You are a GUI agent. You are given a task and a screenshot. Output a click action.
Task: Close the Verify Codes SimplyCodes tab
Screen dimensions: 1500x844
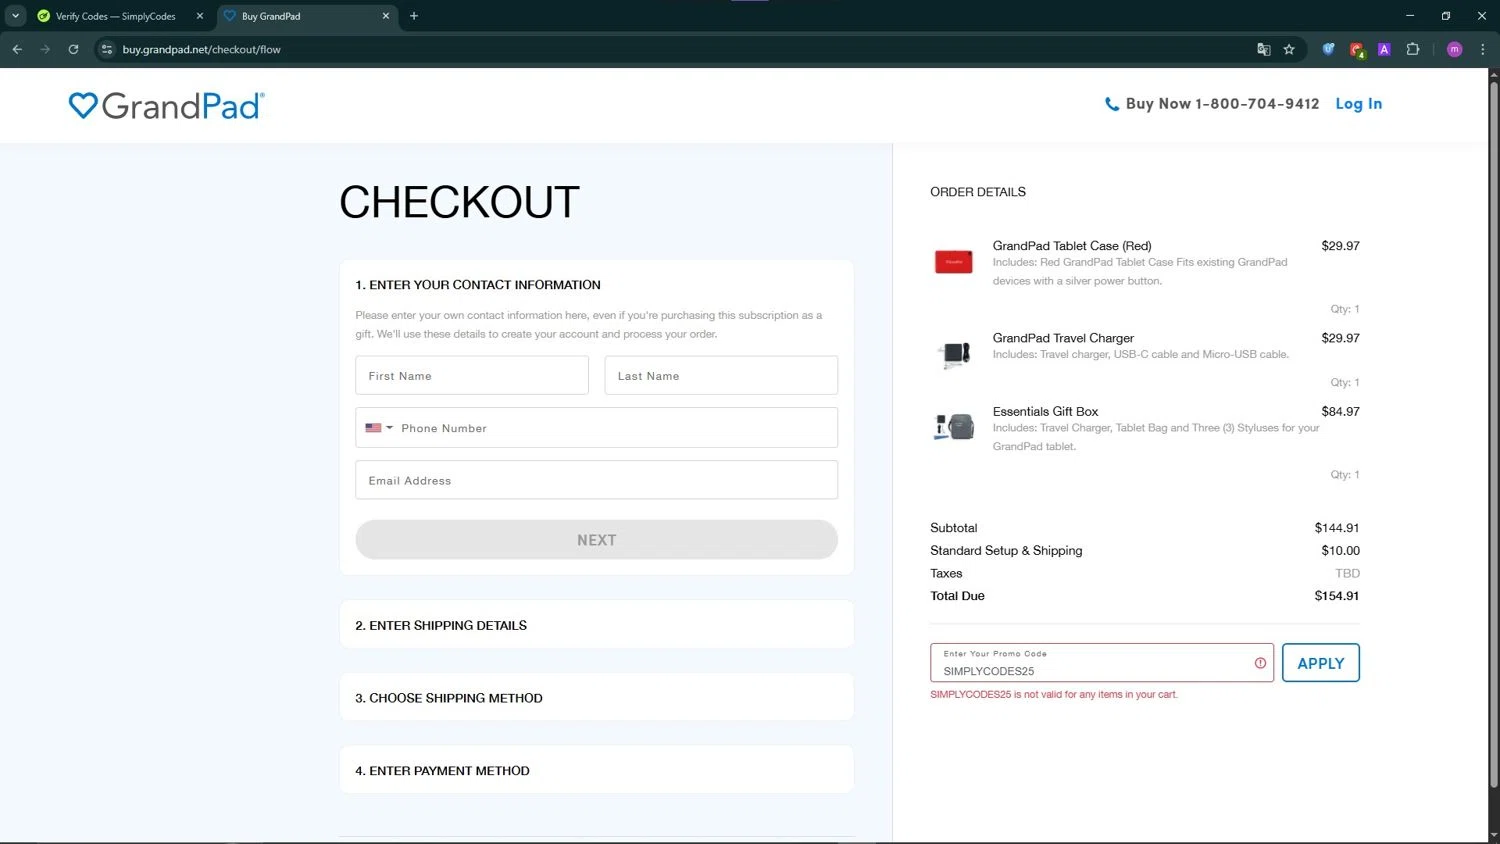pyautogui.click(x=200, y=16)
